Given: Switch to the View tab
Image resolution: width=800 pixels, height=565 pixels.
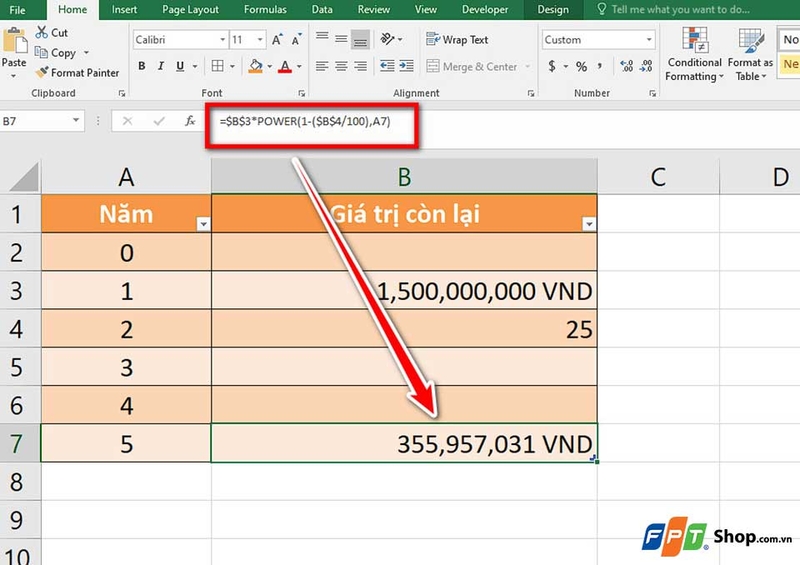Looking at the screenshot, I should pyautogui.click(x=426, y=10).
